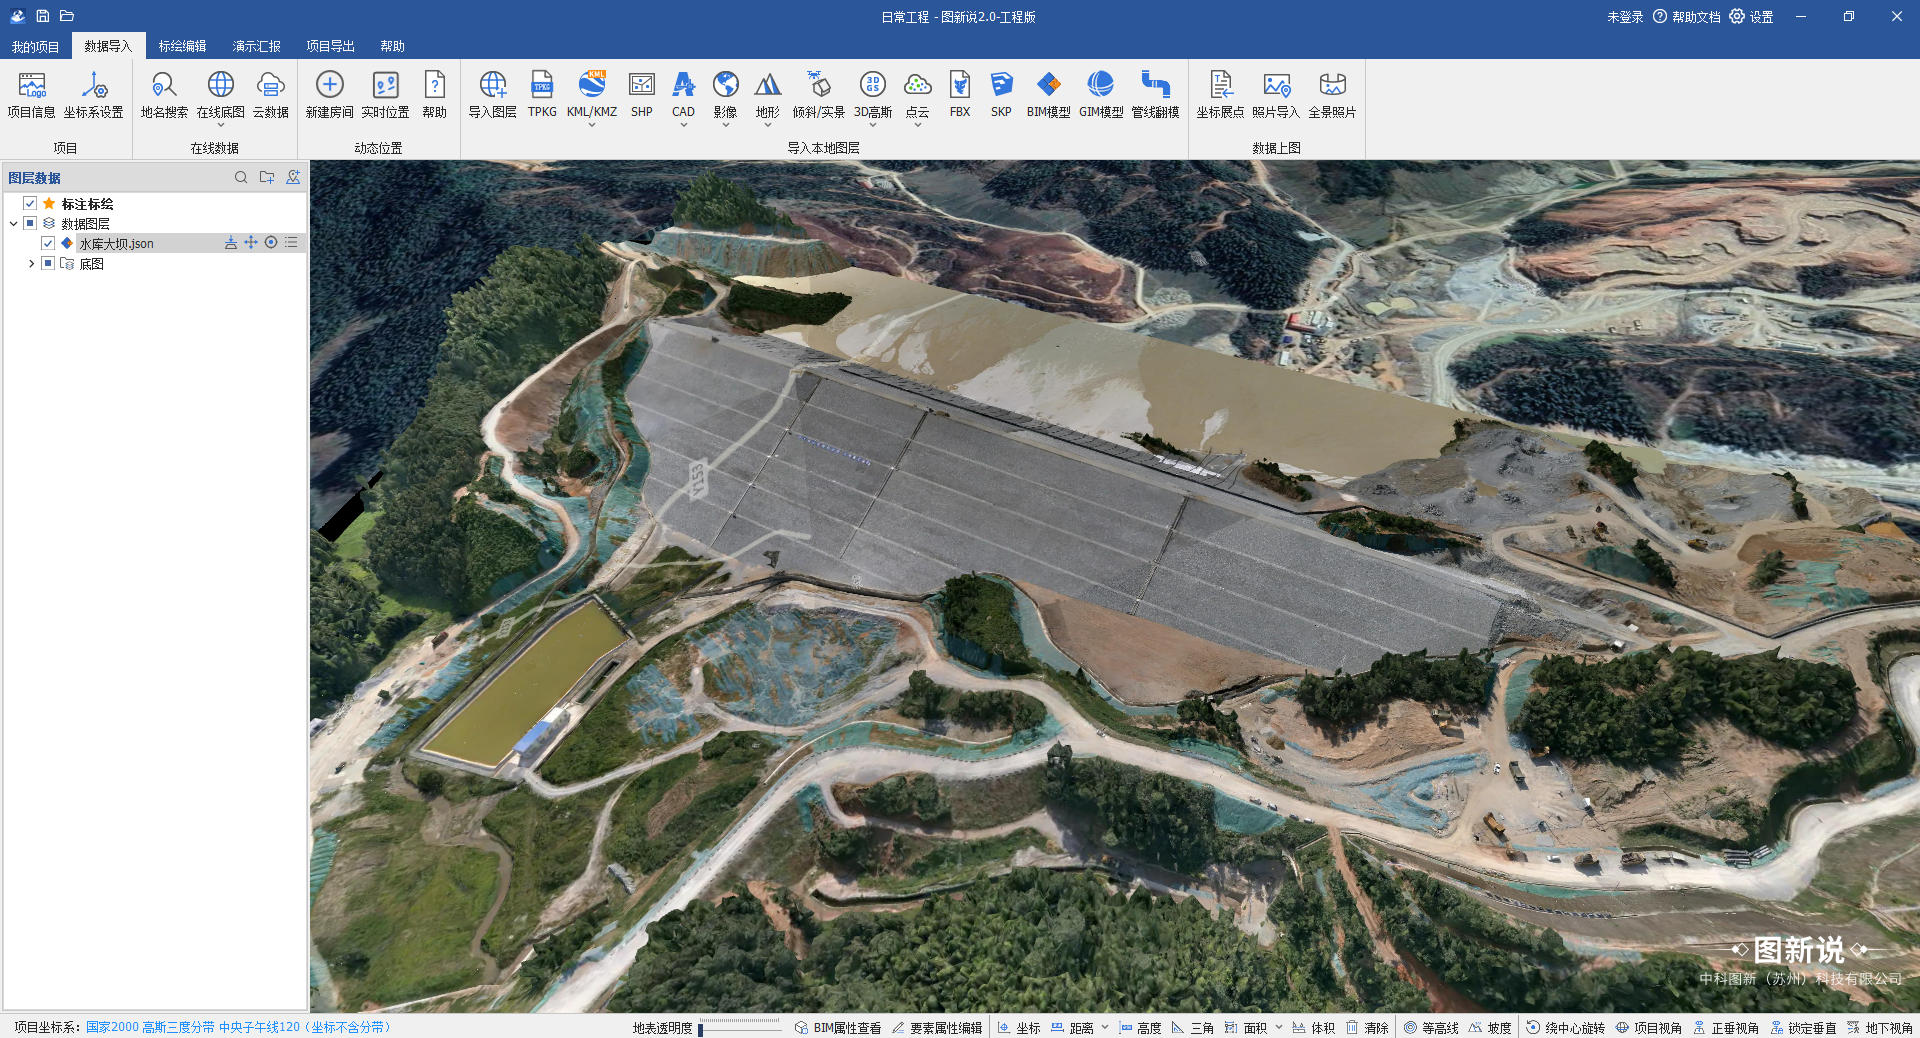This screenshot has width=1920, height=1038.
Task: Open the 项目信息 project info tool
Action: 32,95
